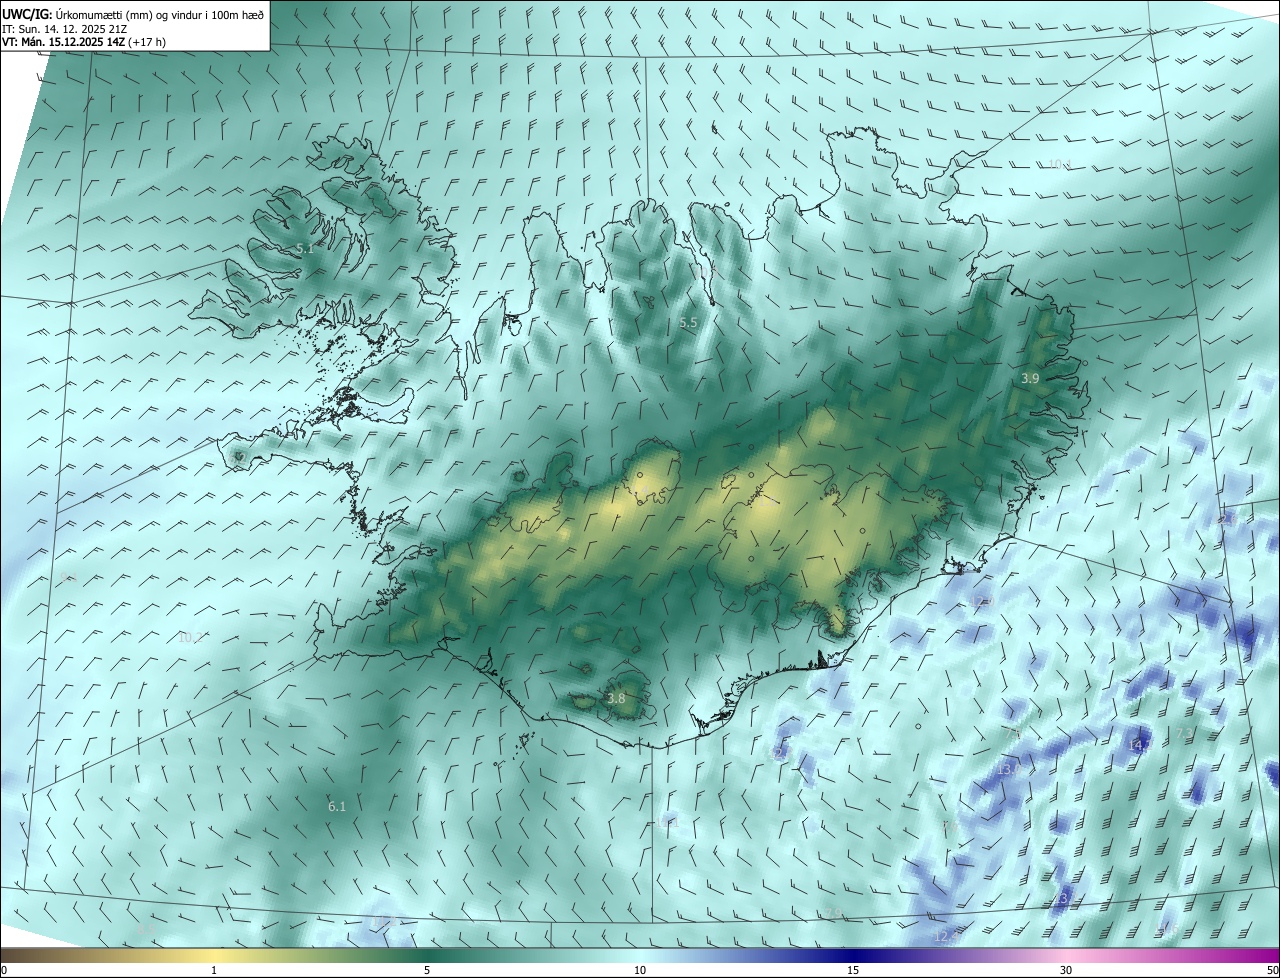Click the pink color bar segment at 30
Screen dimensions: 1280x978
click(x=1066, y=956)
